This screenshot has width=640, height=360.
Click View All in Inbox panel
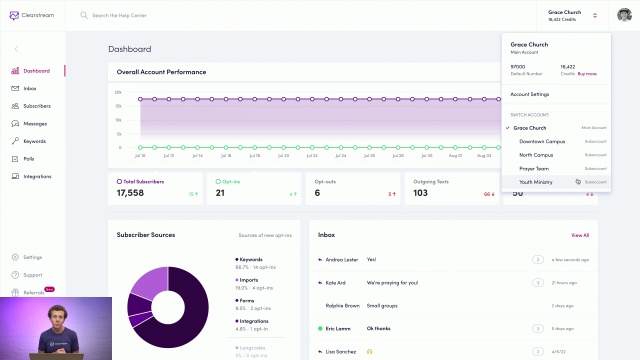click(x=580, y=235)
